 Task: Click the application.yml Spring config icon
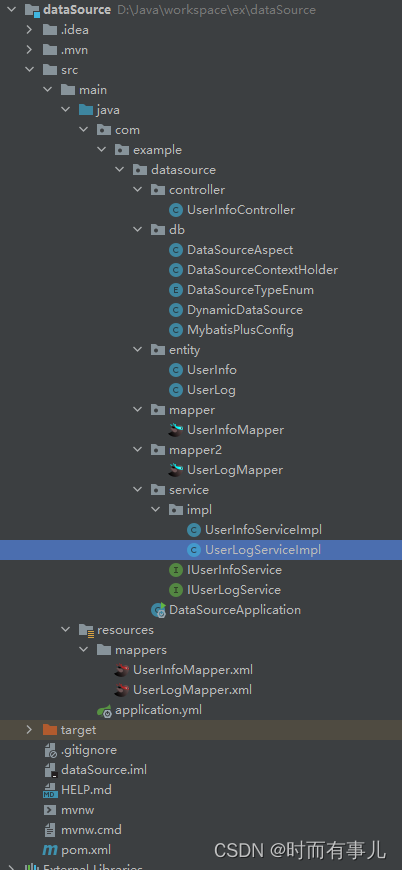click(x=104, y=710)
